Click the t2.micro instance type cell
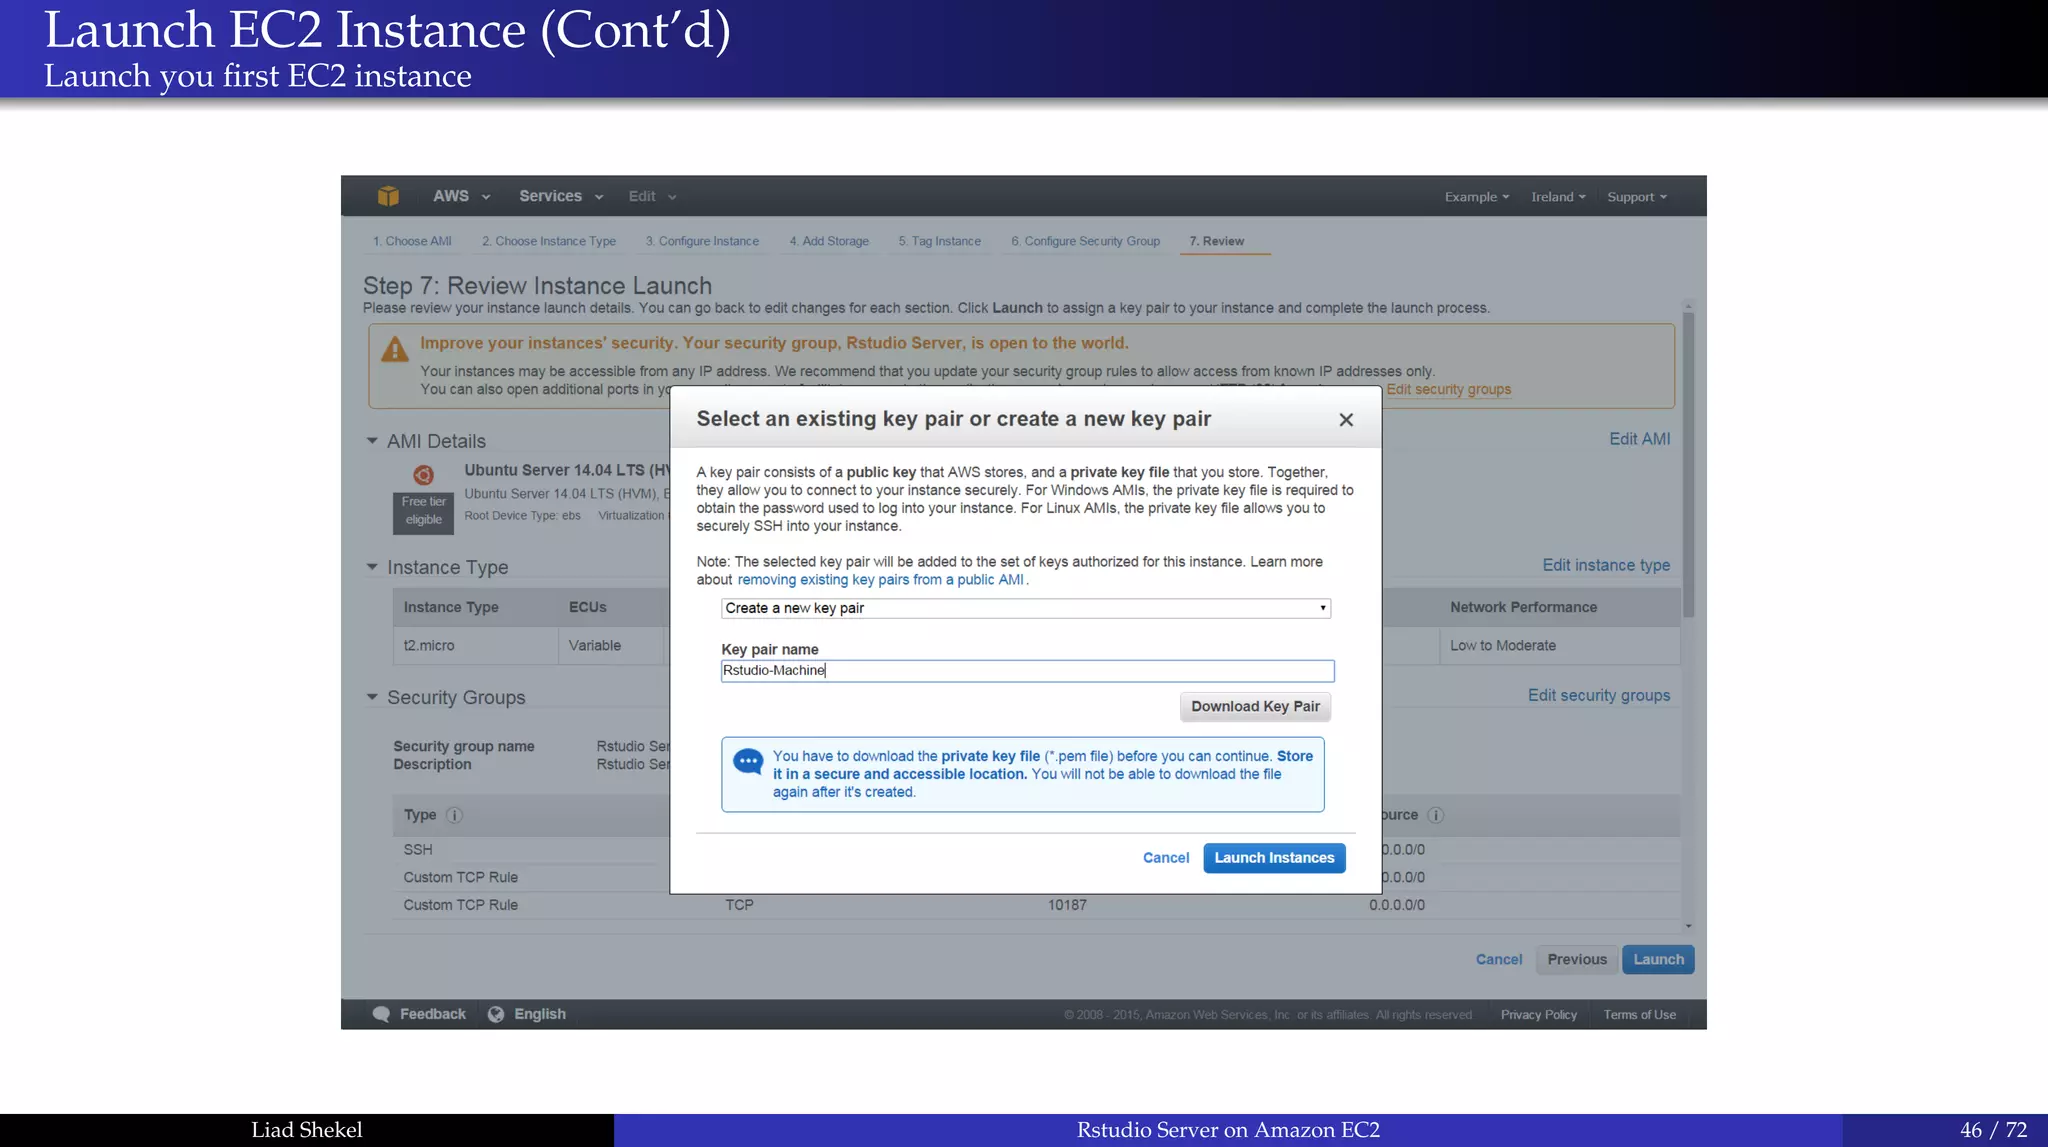The height and width of the screenshot is (1147, 2048). pyautogui.click(x=476, y=646)
